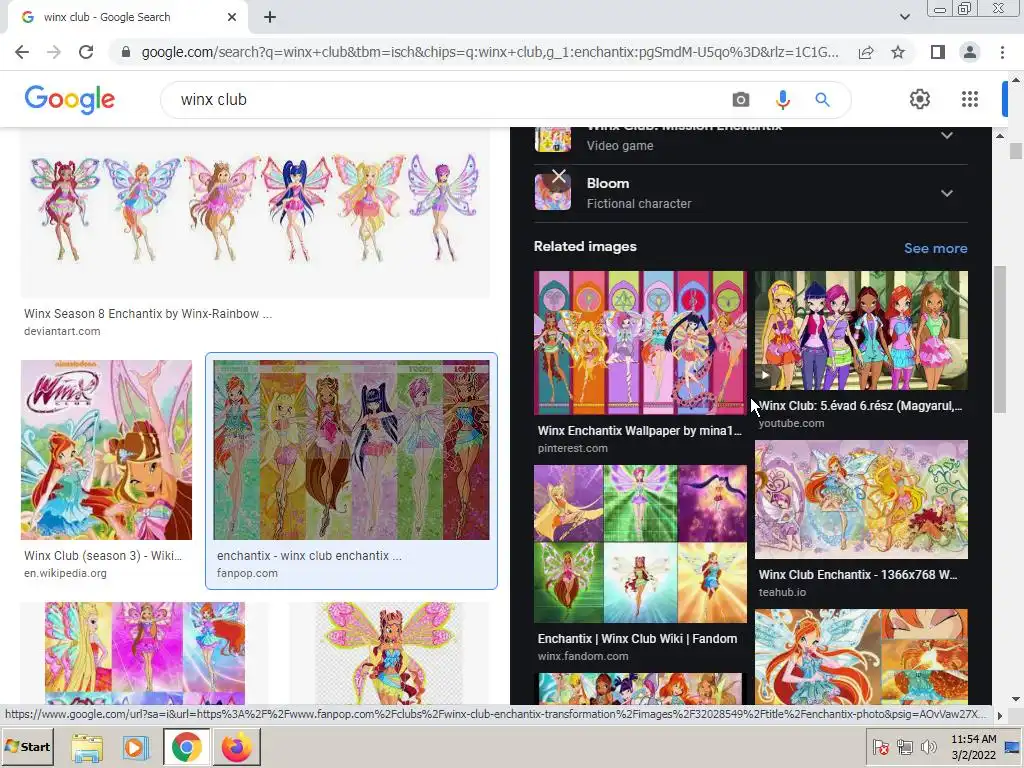Open the Bloom close-up related image
The image size is (1024, 768).
click(861, 656)
